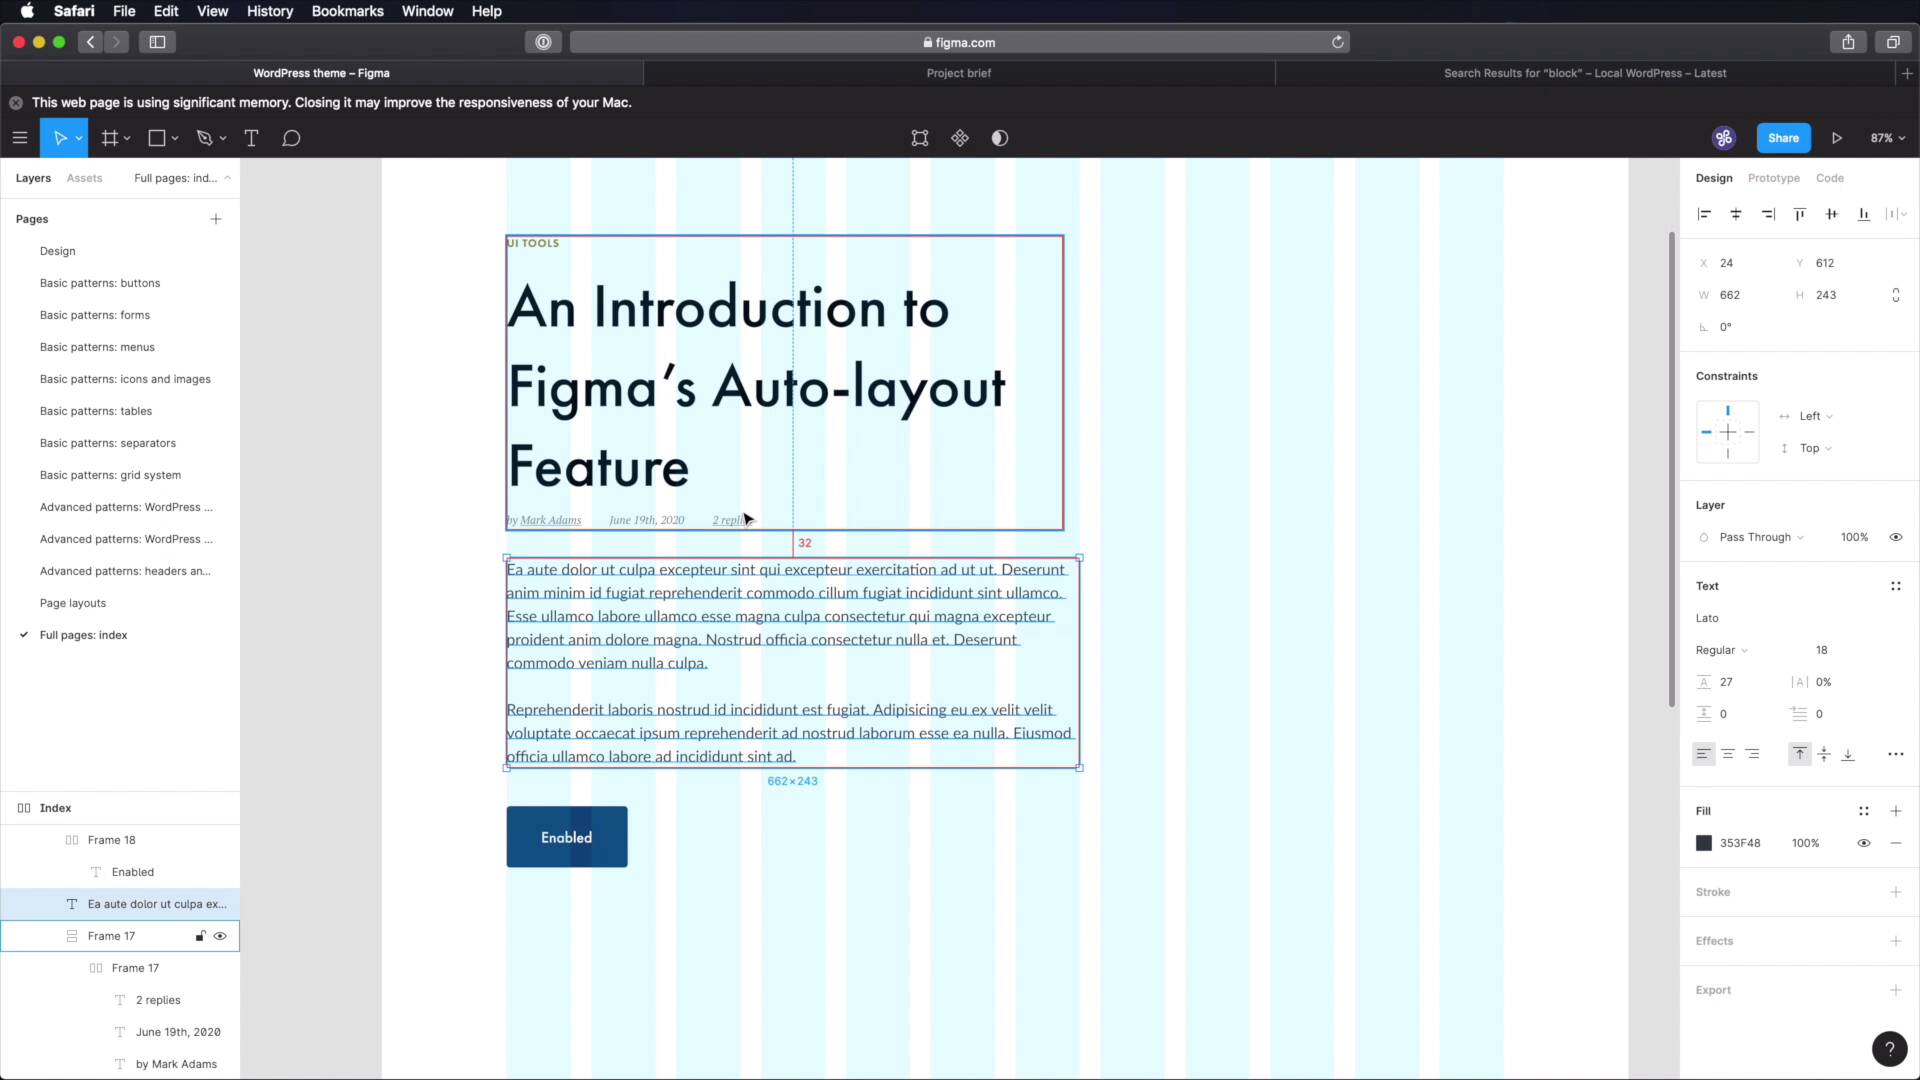1920x1080 pixels.
Task: Click the blue Share button
Action: point(1783,138)
